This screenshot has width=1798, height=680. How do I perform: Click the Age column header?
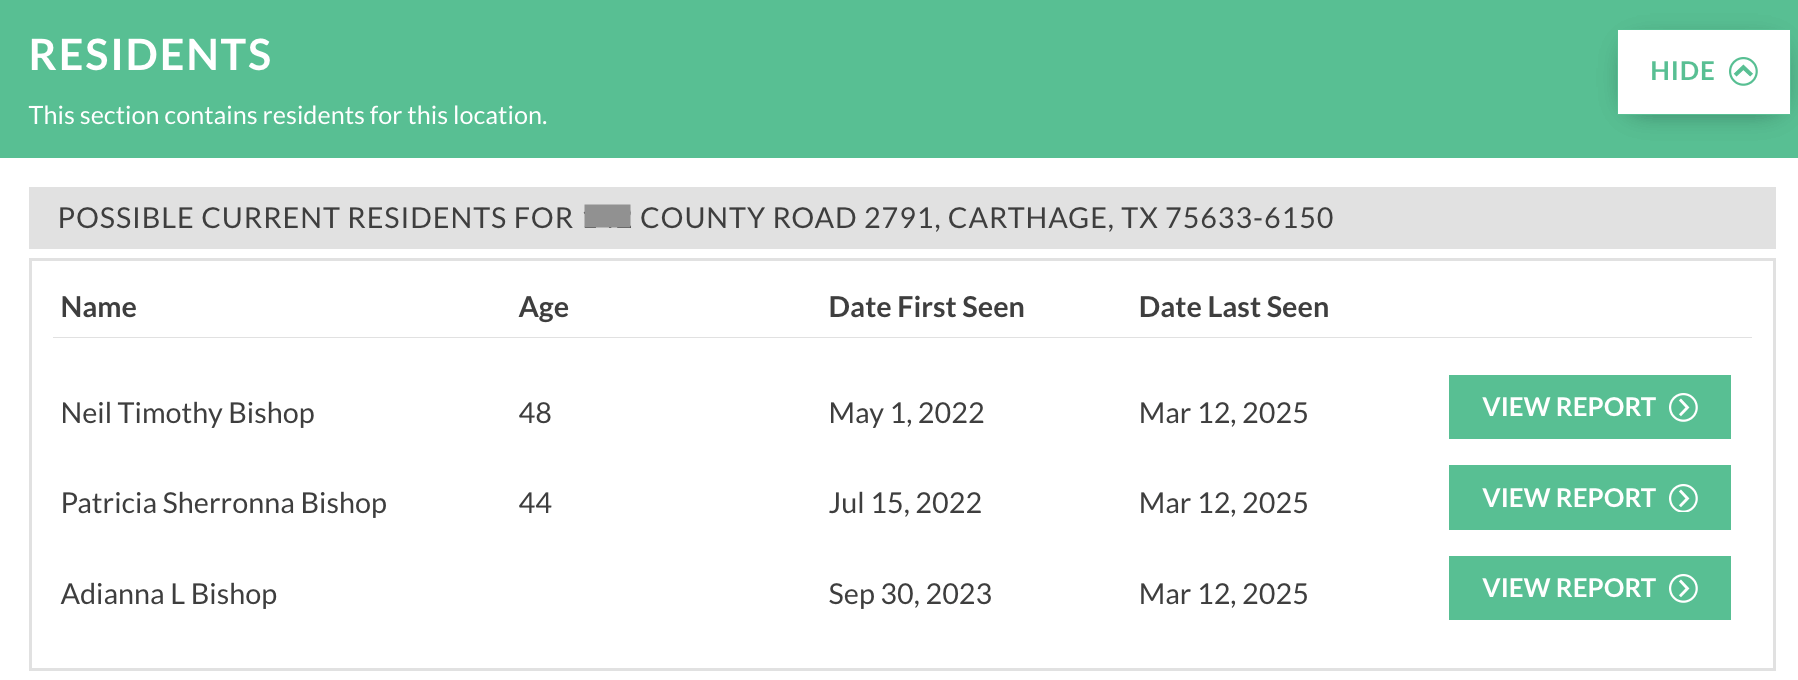[x=544, y=308]
